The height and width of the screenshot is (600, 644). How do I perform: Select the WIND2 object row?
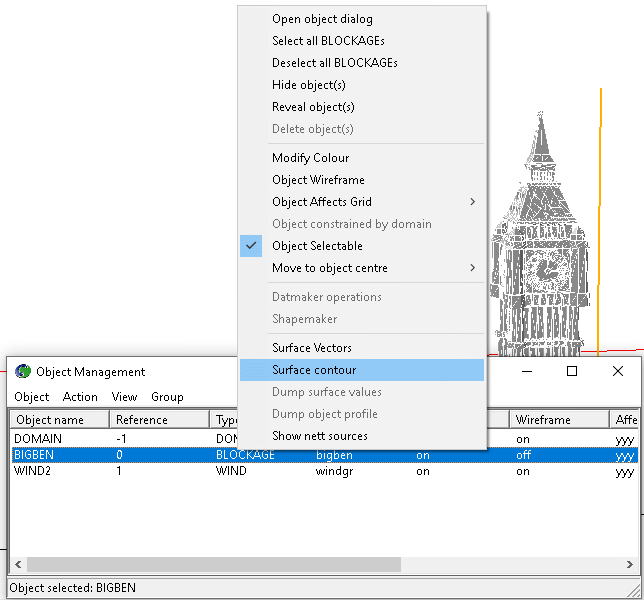click(35, 471)
